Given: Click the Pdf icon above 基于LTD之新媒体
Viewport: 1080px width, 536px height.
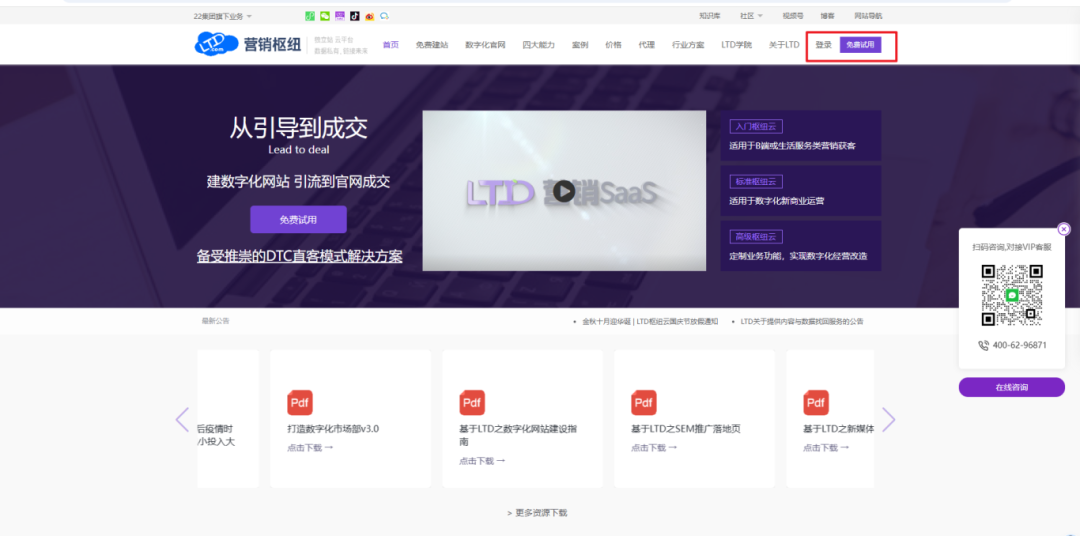Looking at the screenshot, I should tap(816, 402).
